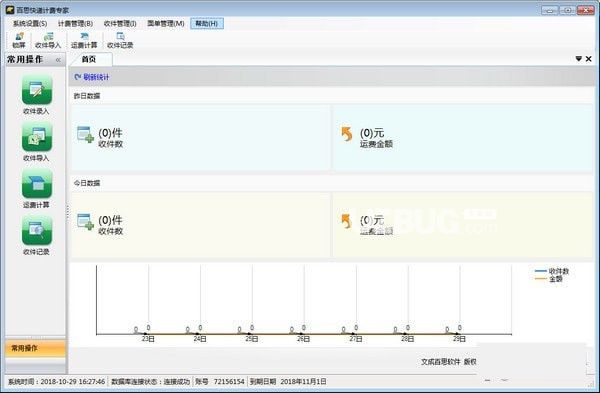Click the 锁屏 lock toolbar icon
Image resolution: width=600 pixels, height=393 pixels.
coord(19,41)
